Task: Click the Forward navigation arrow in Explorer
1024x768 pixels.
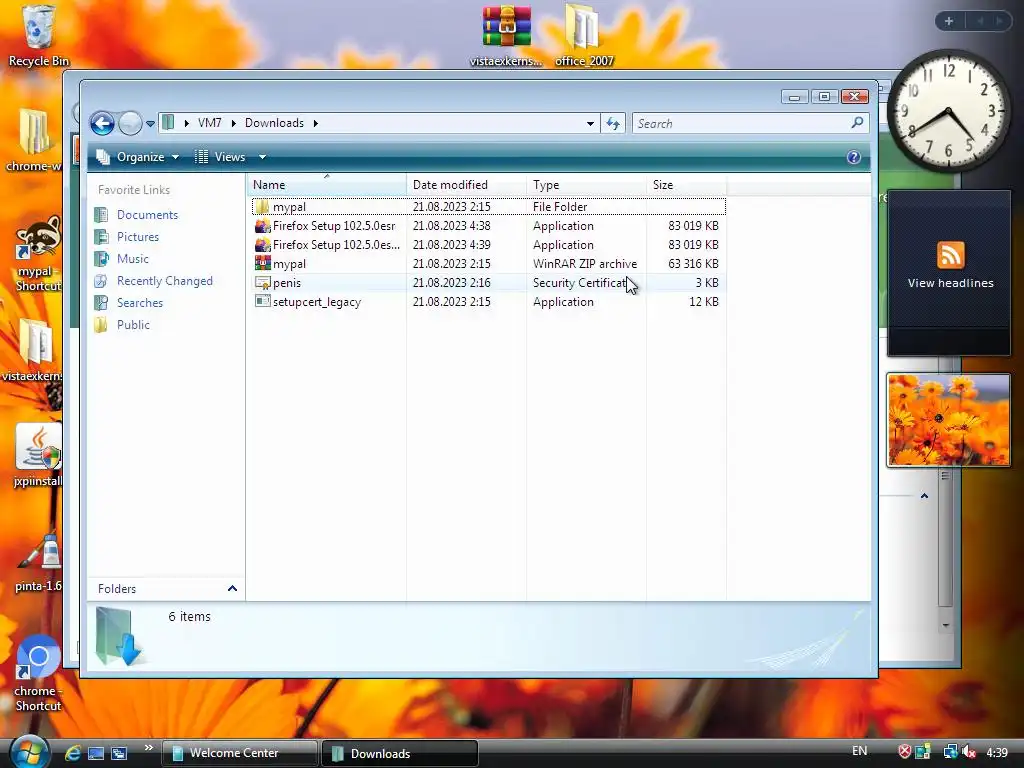Action: click(130, 123)
